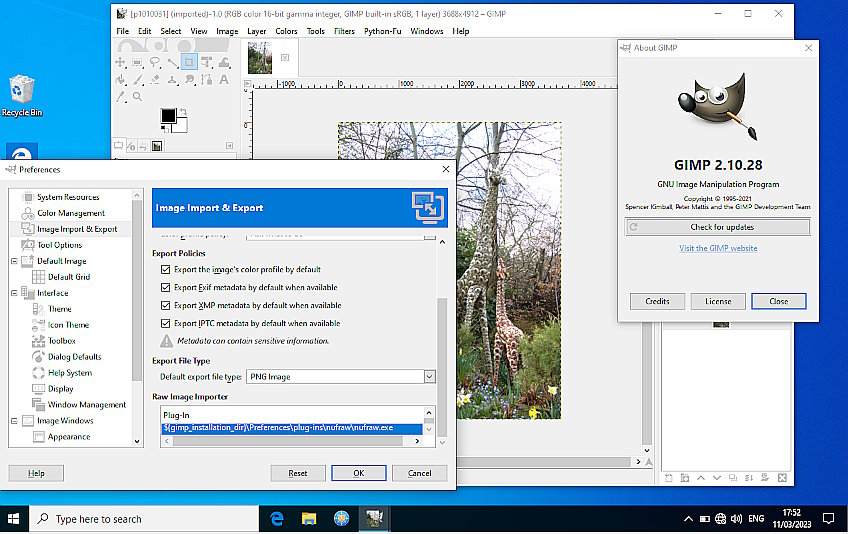Viewport: 848px width, 534px height.
Task: Select the Color Picker eyedropper tool
Action: (120, 96)
